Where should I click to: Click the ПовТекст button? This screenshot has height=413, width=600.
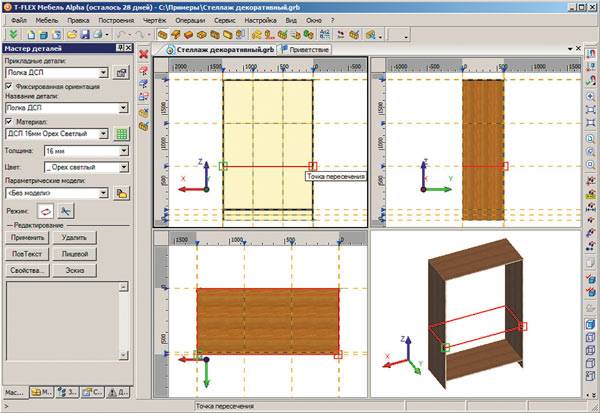[x=27, y=254]
